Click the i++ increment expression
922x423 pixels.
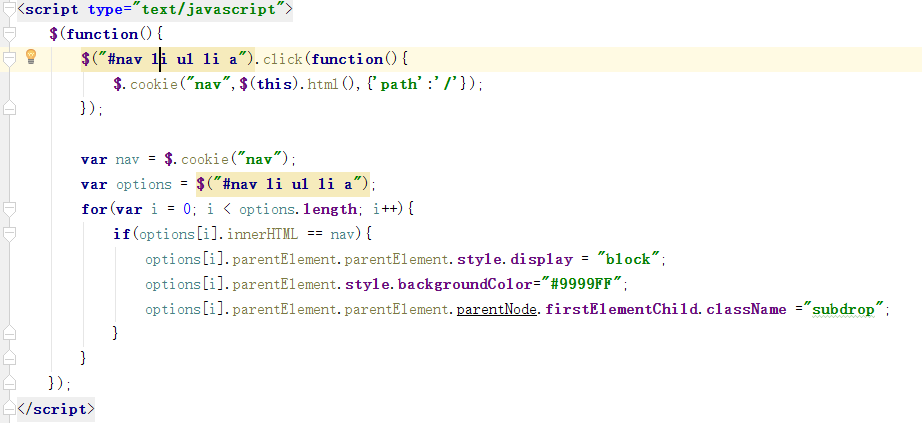(387, 209)
